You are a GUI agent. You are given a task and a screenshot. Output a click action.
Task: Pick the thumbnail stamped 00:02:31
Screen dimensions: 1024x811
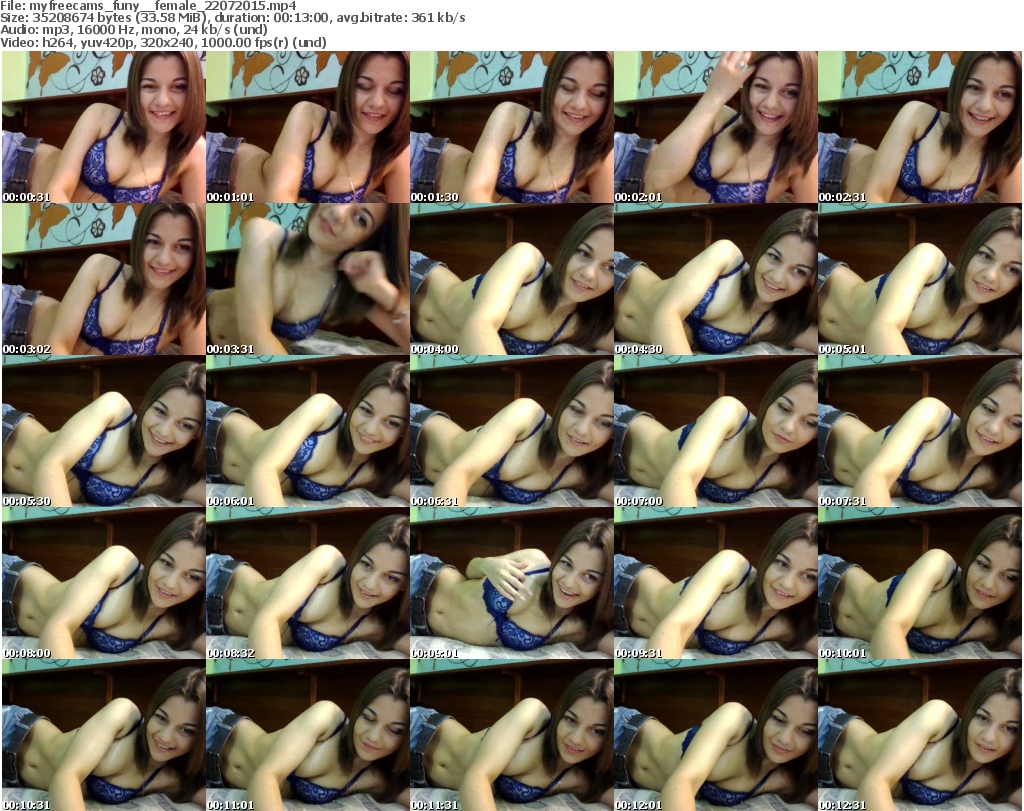pos(920,127)
